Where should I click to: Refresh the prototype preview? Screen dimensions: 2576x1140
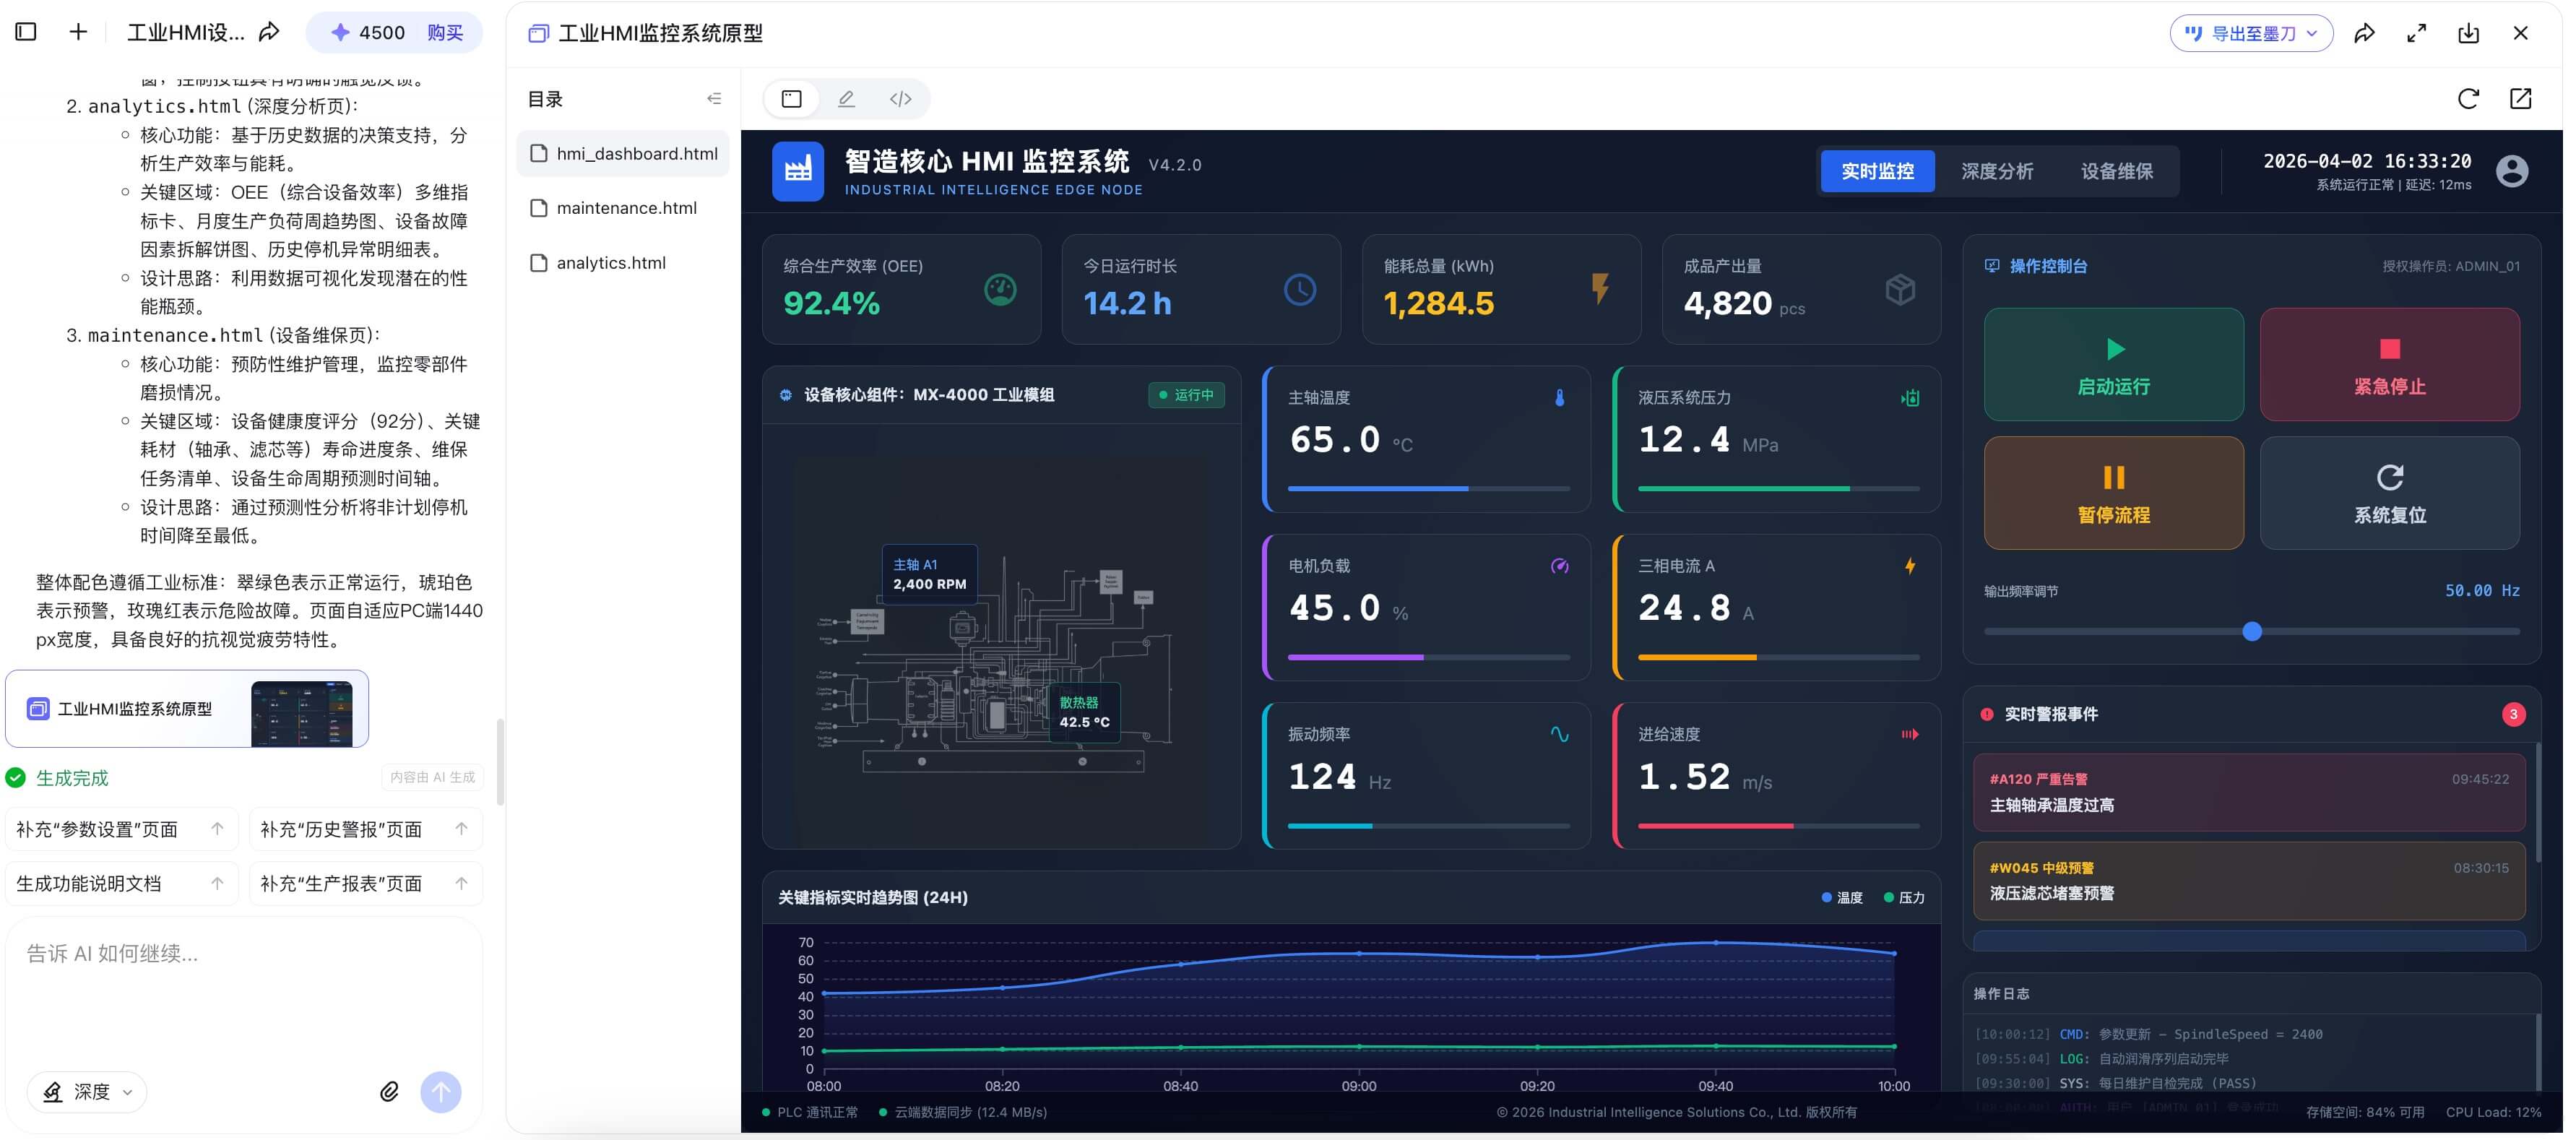click(x=2468, y=98)
